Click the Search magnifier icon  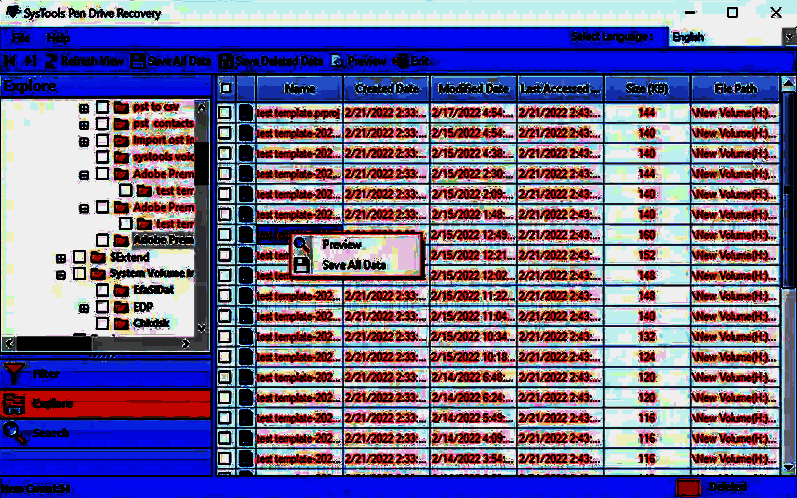[13, 433]
